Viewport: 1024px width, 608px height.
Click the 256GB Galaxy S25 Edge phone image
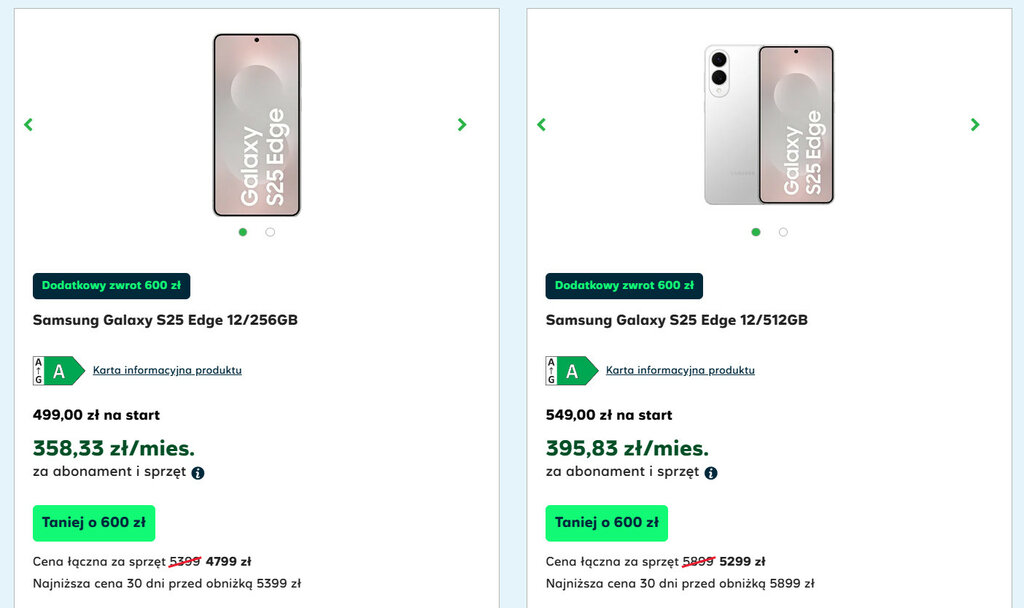coord(257,125)
